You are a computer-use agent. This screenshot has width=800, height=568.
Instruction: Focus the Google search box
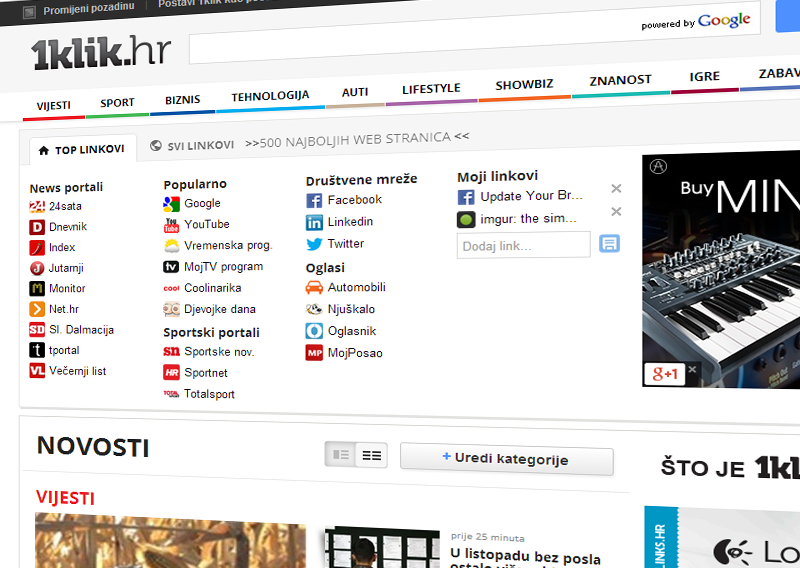coord(474,35)
